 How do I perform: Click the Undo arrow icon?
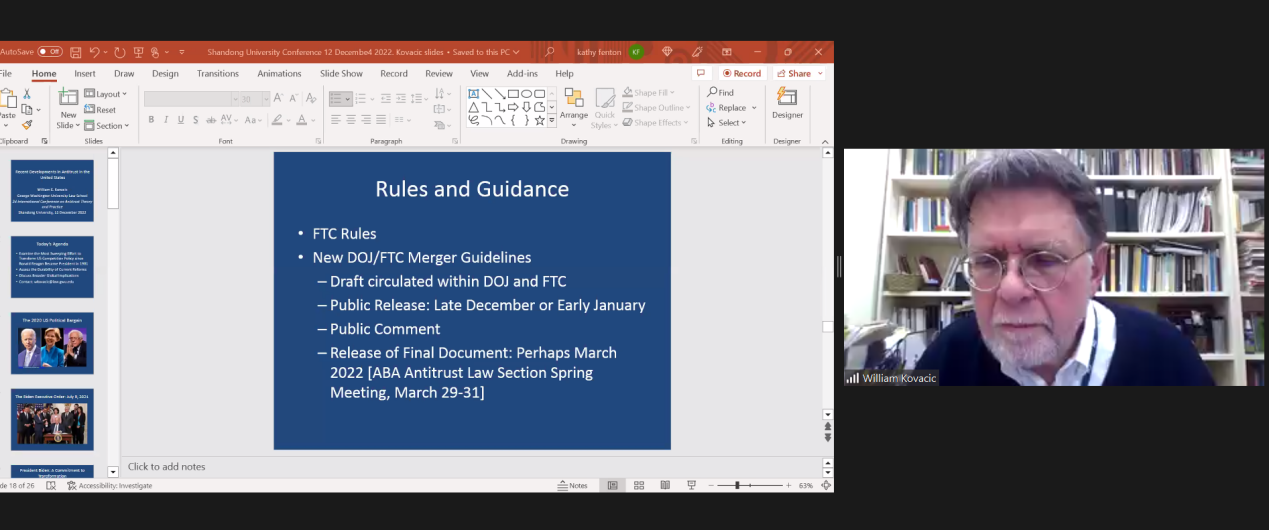pyautogui.click(x=95, y=52)
